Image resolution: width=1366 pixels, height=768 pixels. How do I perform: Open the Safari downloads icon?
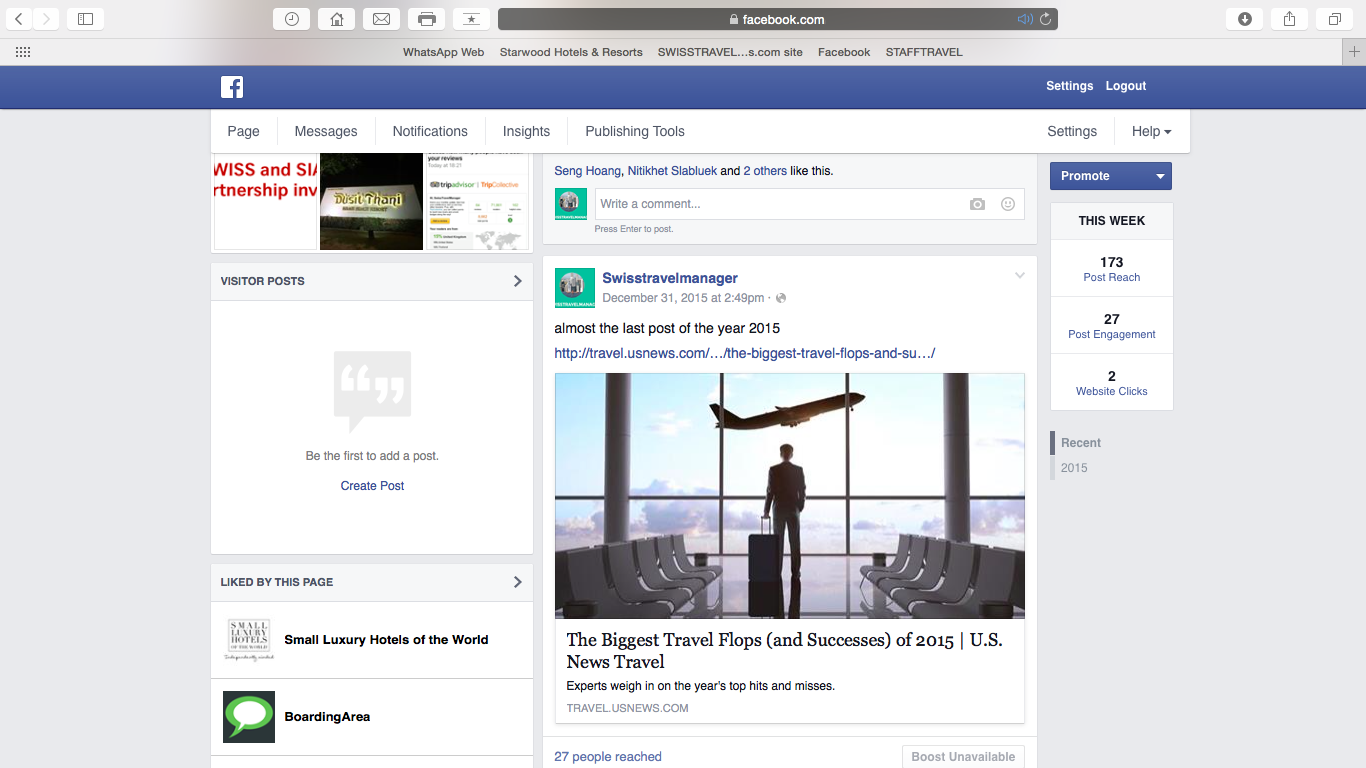pyautogui.click(x=1245, y=19)
